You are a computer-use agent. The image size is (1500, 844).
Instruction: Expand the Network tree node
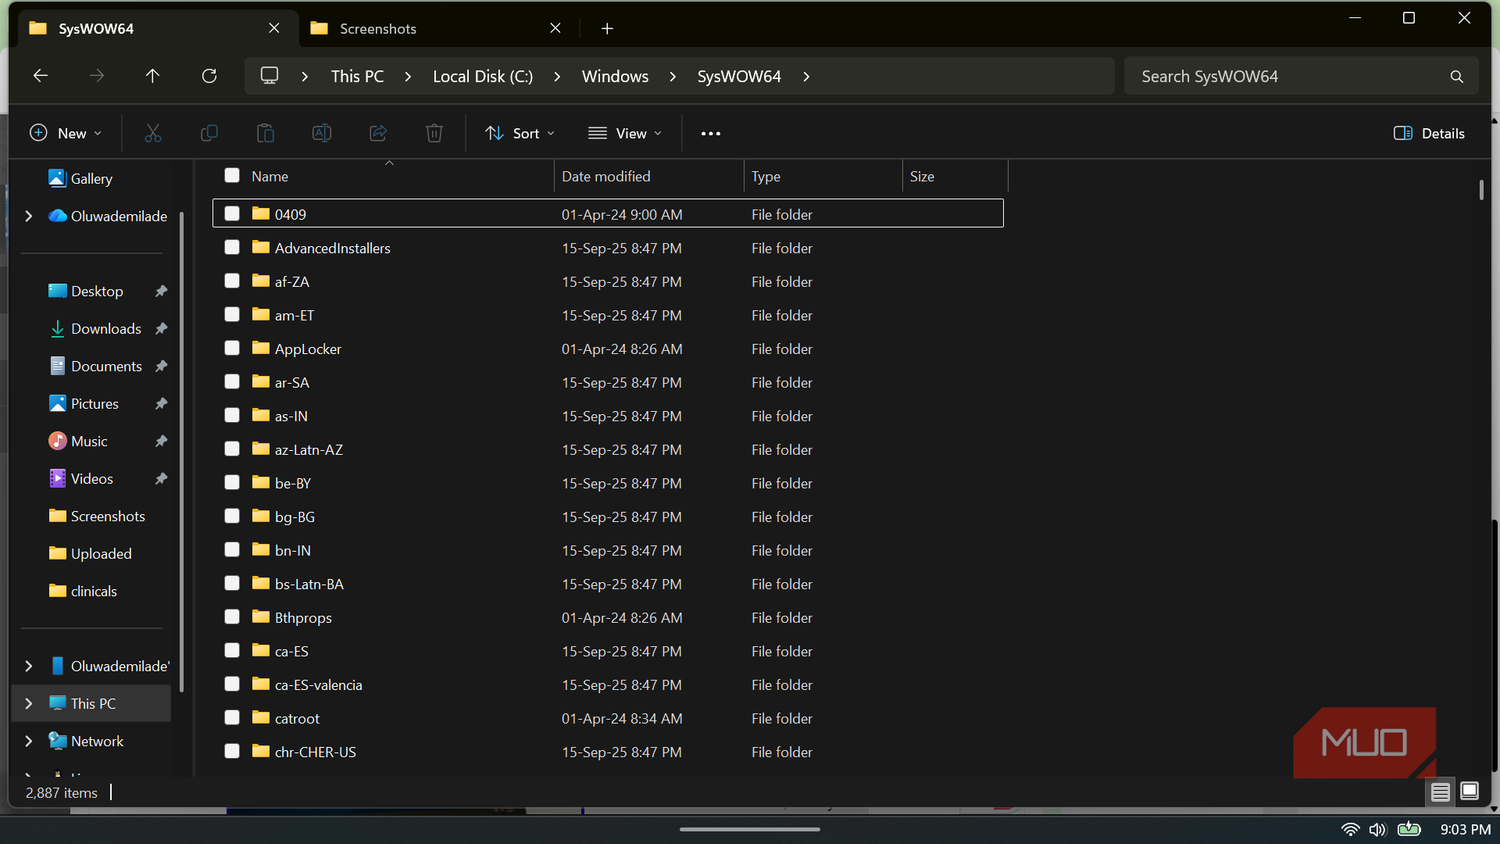pyautogui.click(x=28, y=741)
